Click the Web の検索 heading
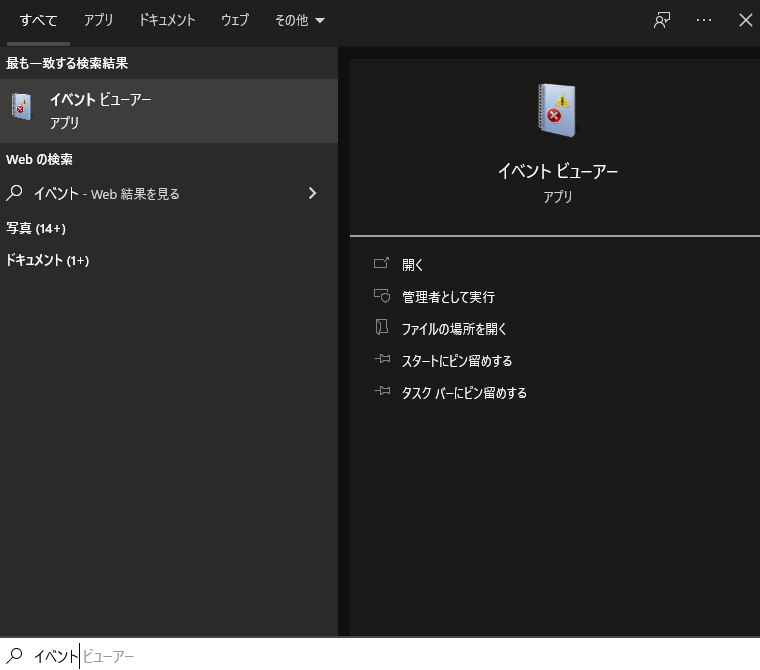Viewport: 760px width, 670px height. tap(39, 160)
